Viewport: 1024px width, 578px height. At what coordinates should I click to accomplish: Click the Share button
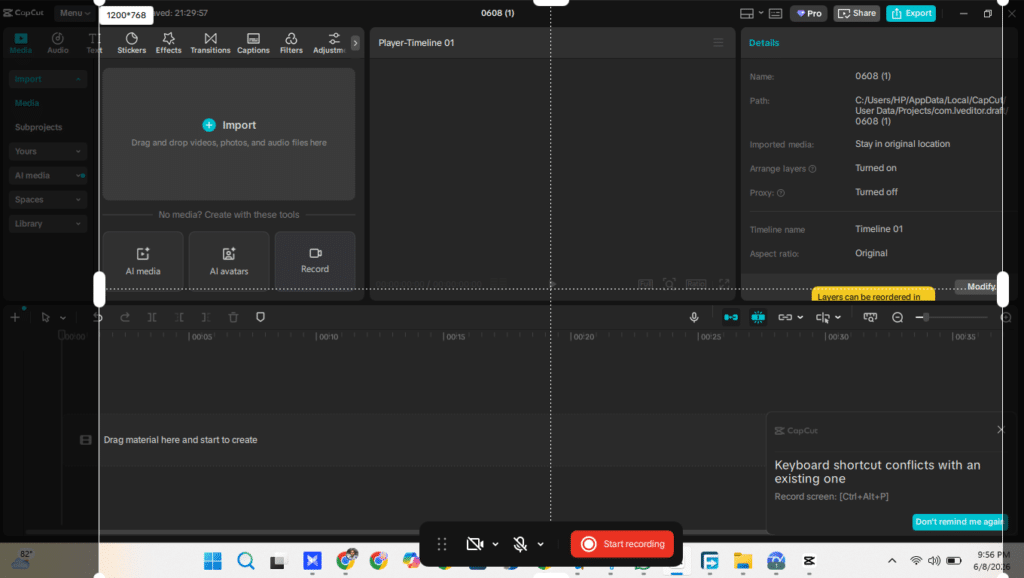pyautogui.click(x=856, y=13)
